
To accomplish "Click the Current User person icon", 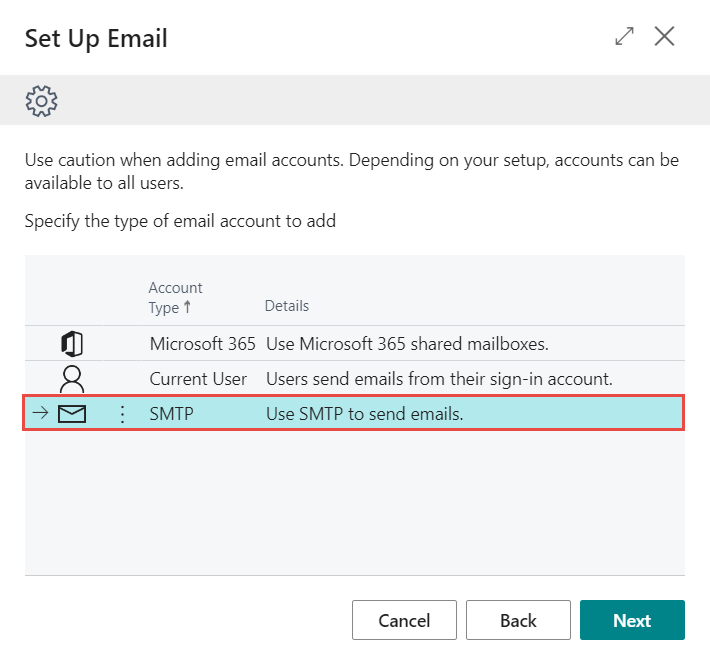I will click(x=72, y=379).
